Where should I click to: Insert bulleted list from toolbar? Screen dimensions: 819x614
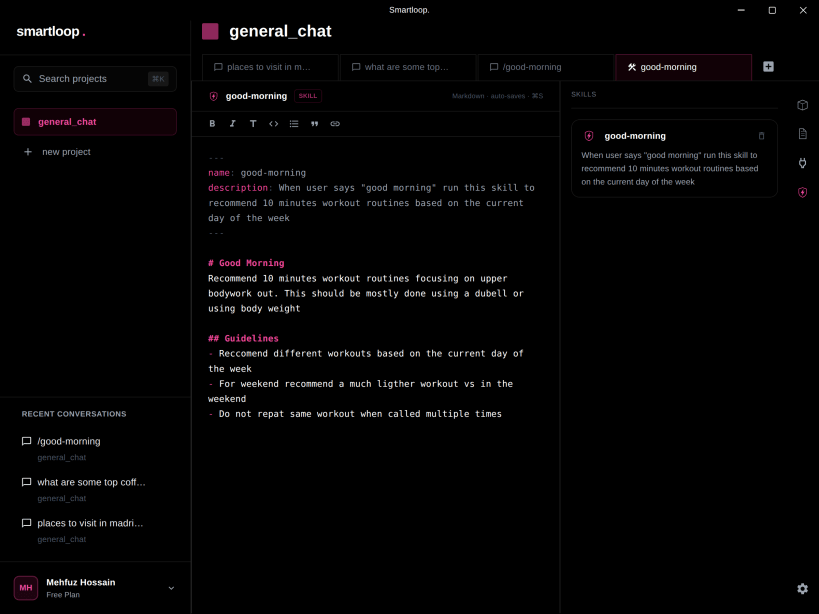pos(294,124)
